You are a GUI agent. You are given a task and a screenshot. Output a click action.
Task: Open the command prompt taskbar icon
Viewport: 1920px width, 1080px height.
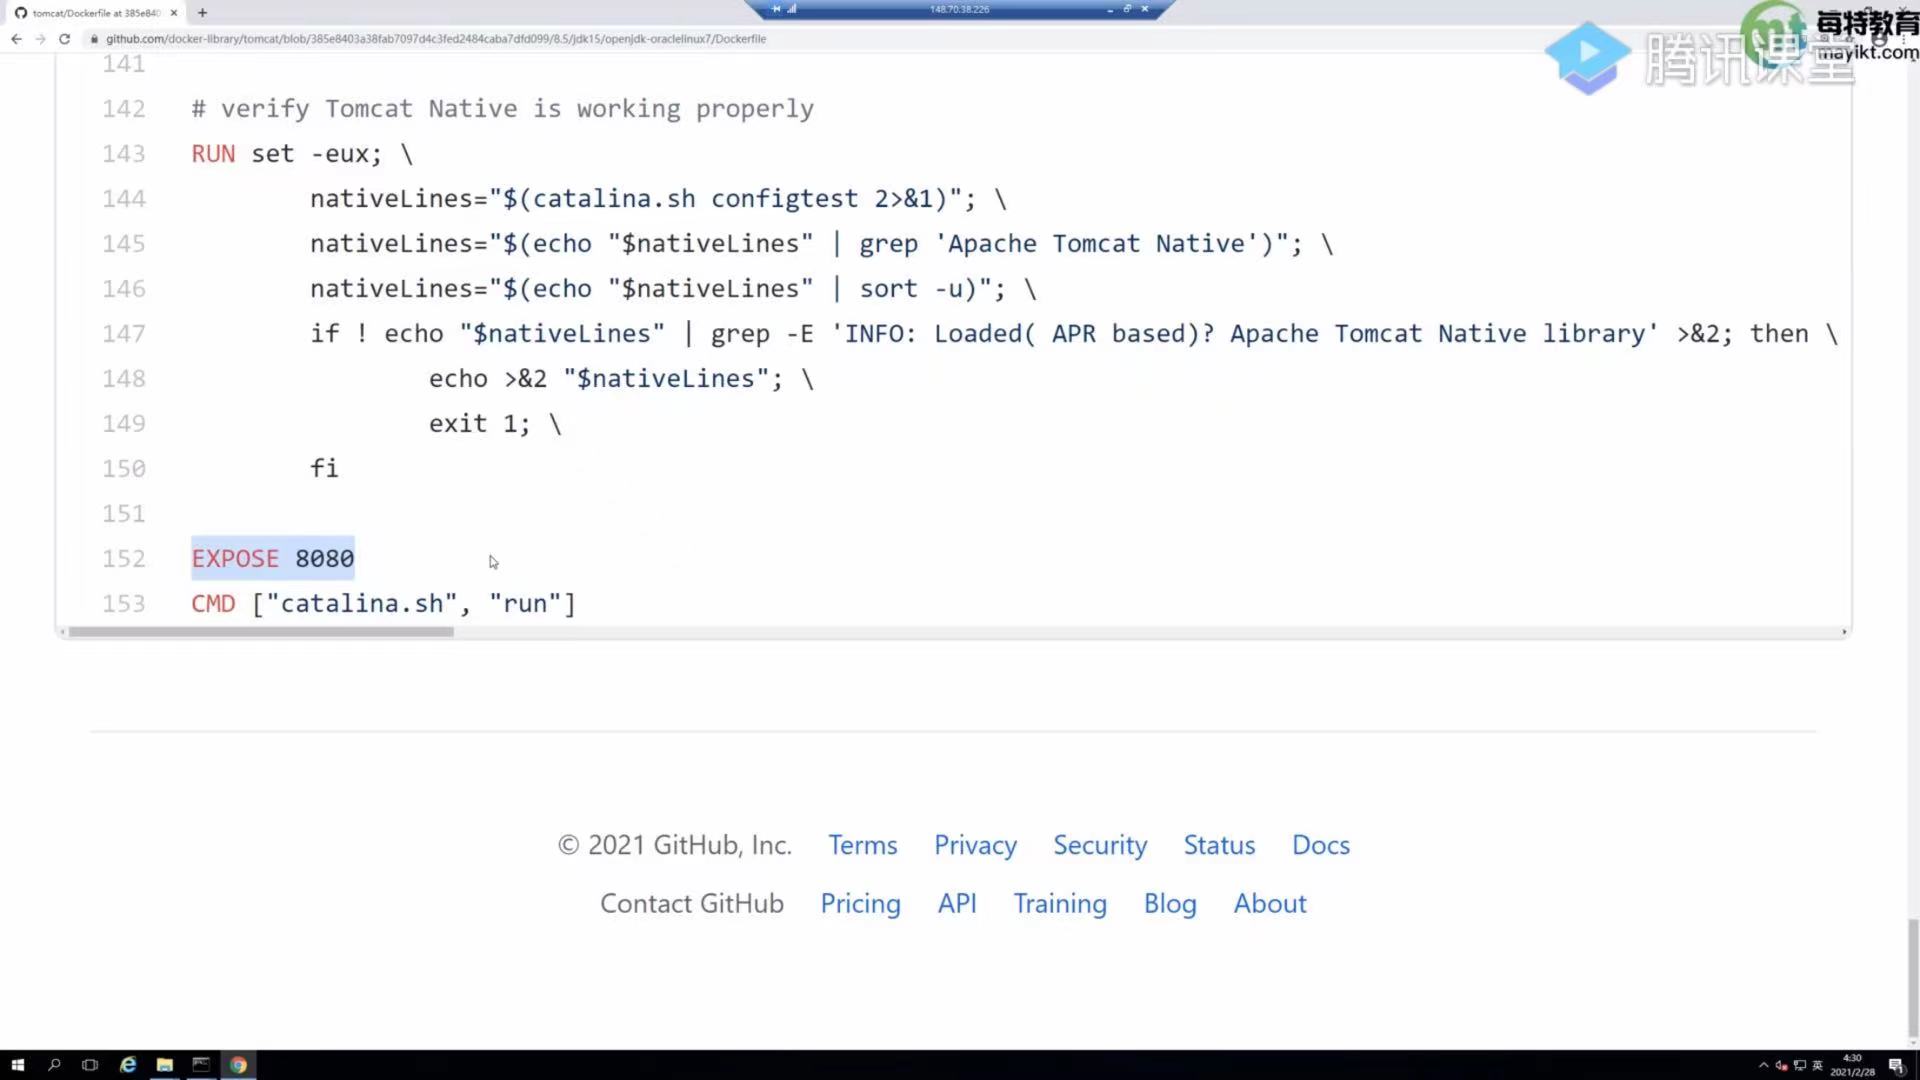coord(201,1065)
